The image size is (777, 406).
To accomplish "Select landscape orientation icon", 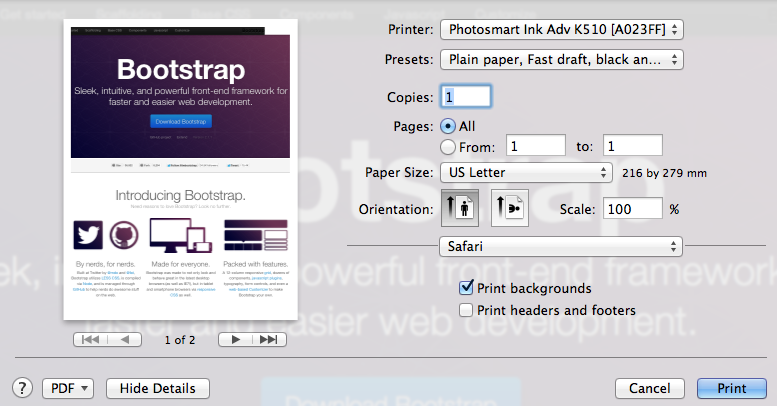I will click(x=509, y=208).
